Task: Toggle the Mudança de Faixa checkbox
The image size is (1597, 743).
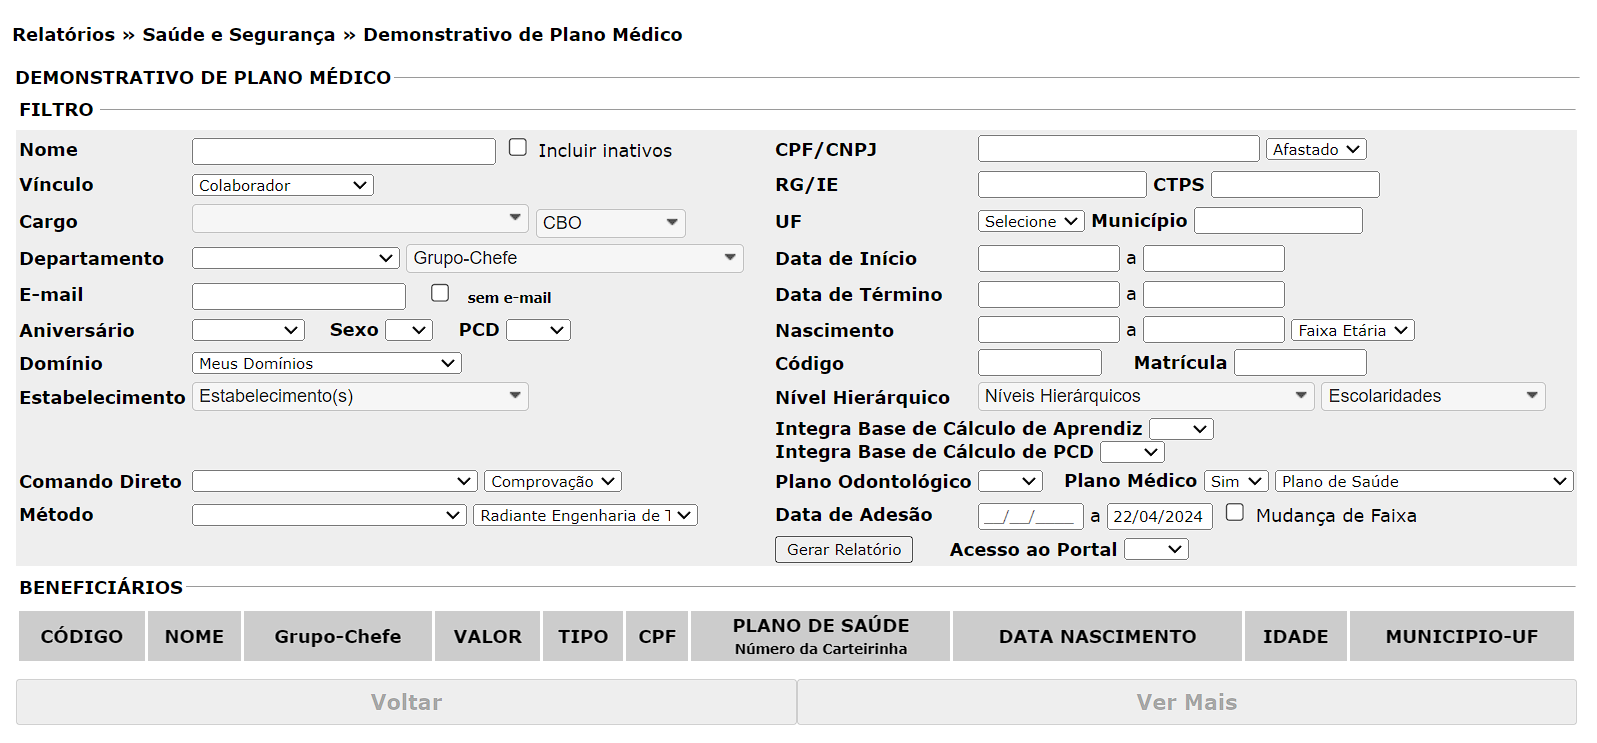Action: pyautogui.click(x=1235, y=513)
